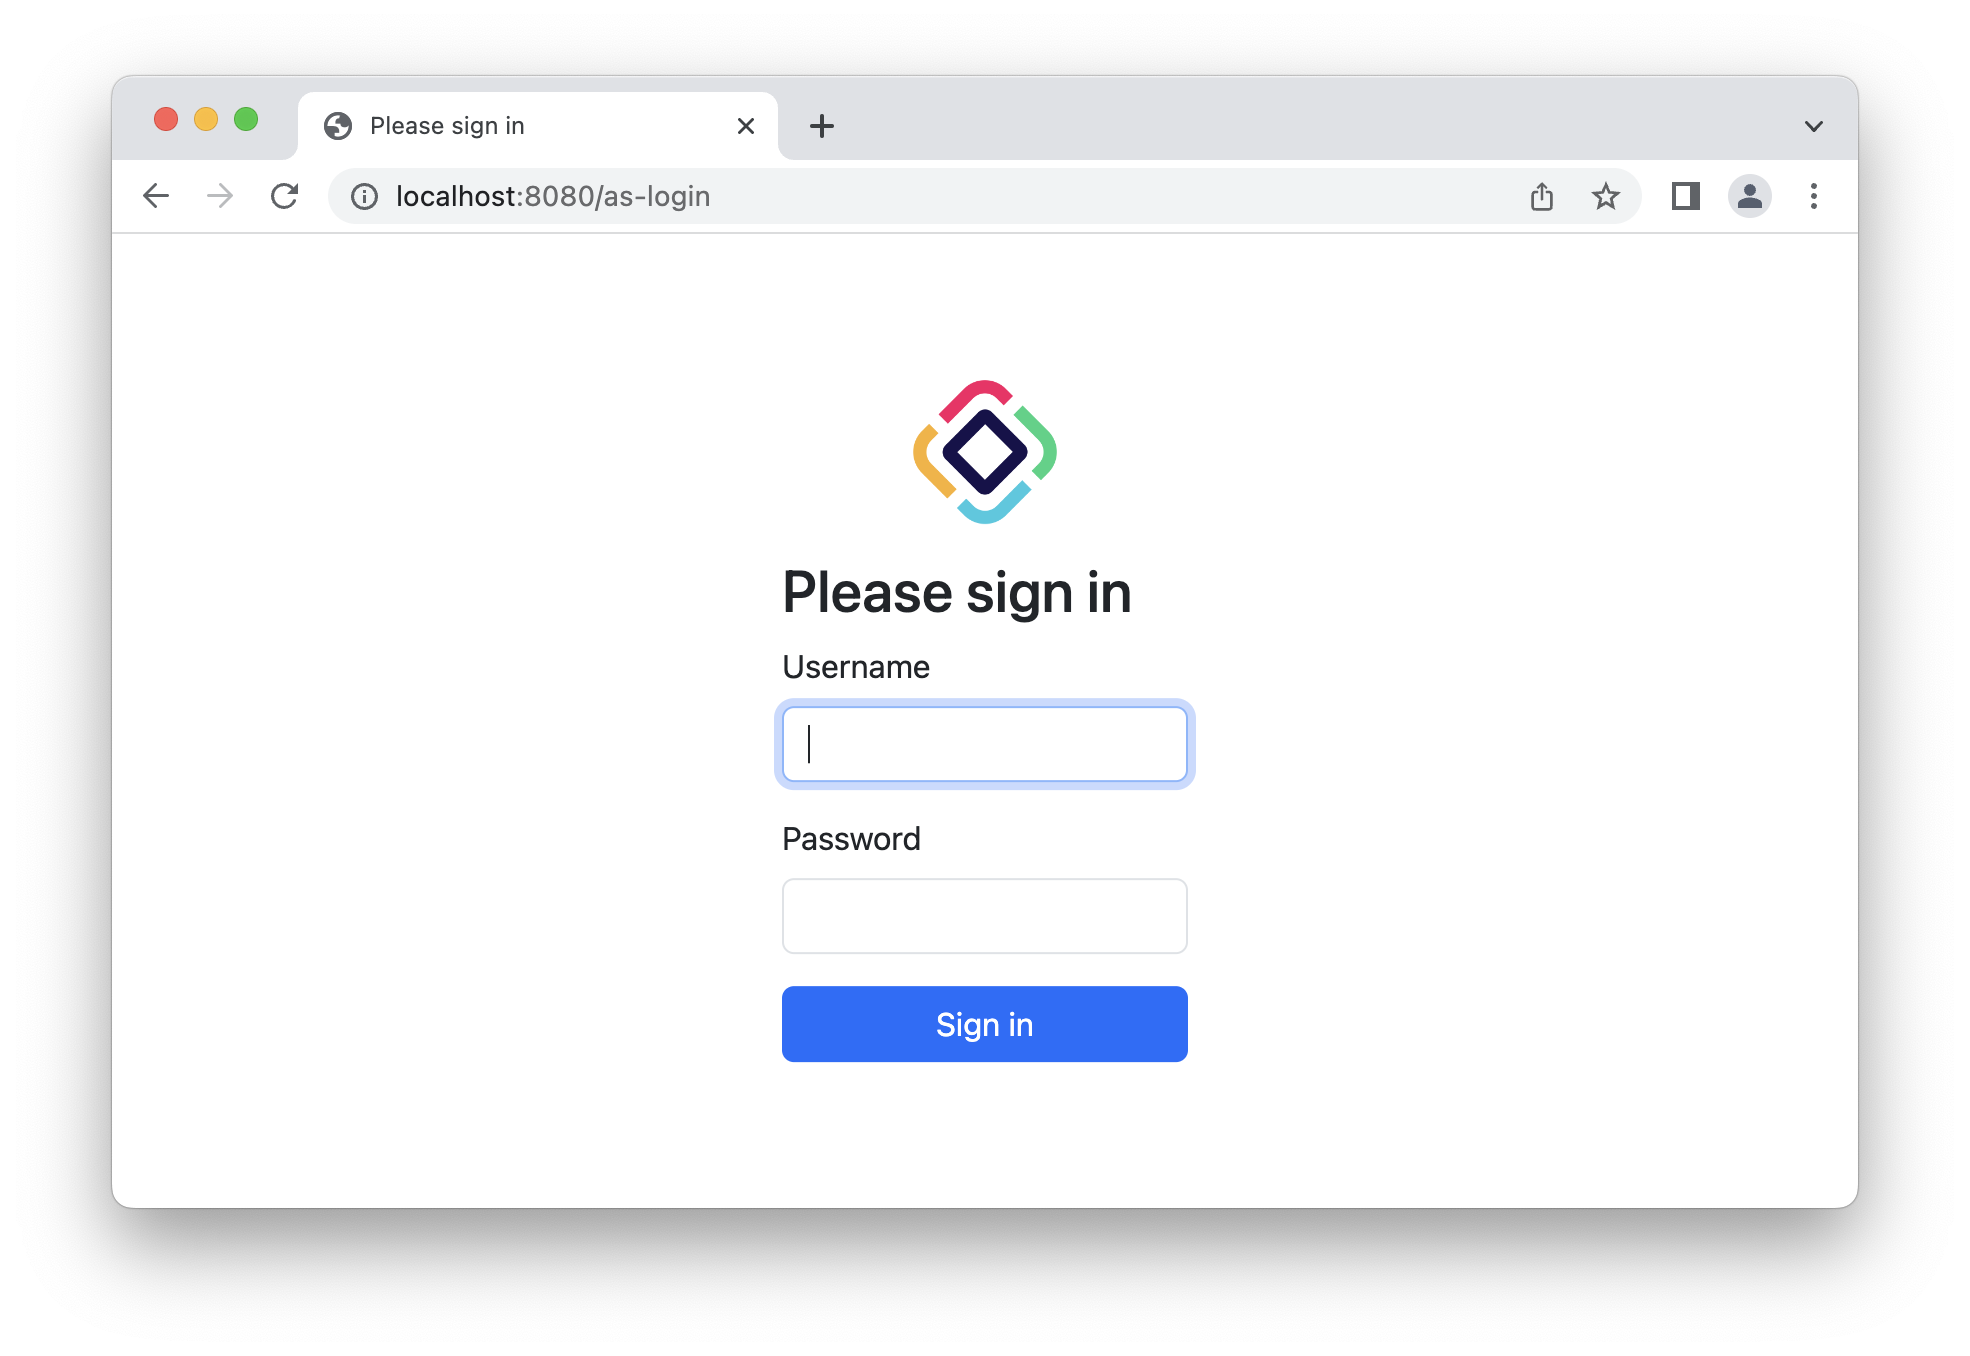Bookmark this page via the star icon
1970x1356 pixels.
click(x=1607, y=196)
